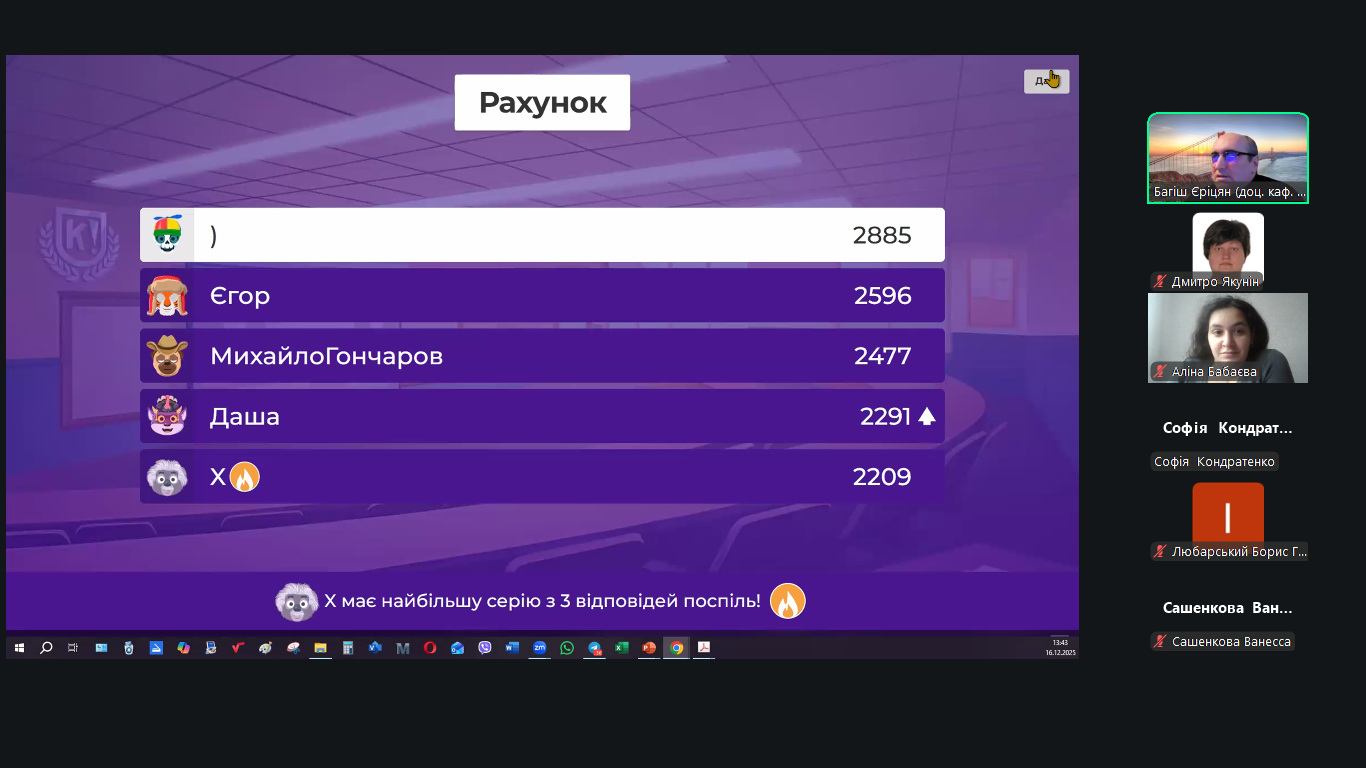Open Microsoft Word from the taskbar
The image size is (1366, 768).
(512, 648)
